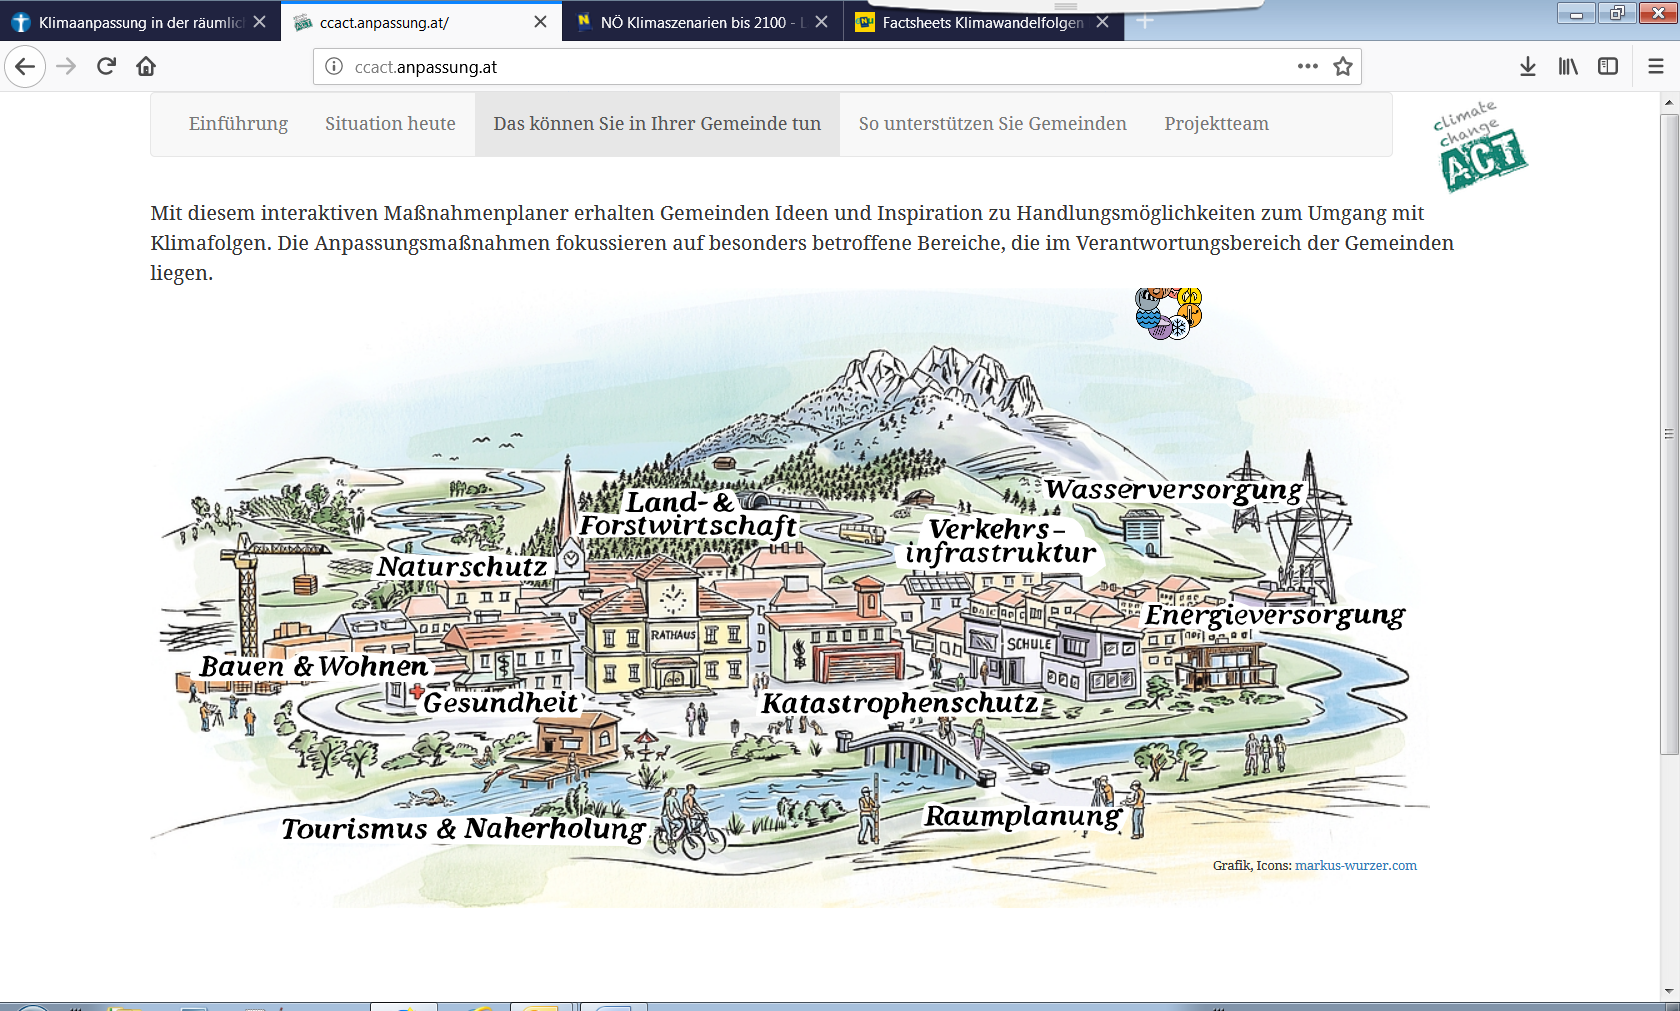Screen dimensions: 1680x1011
Task: Click the vertical scrollbar thumb
Action: tap(1669, 434)
